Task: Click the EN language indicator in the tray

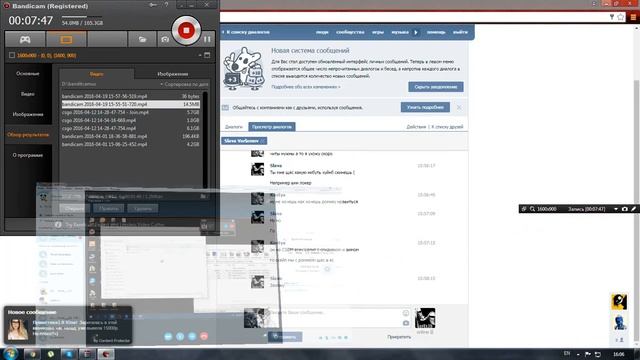Action: (567, 353)
